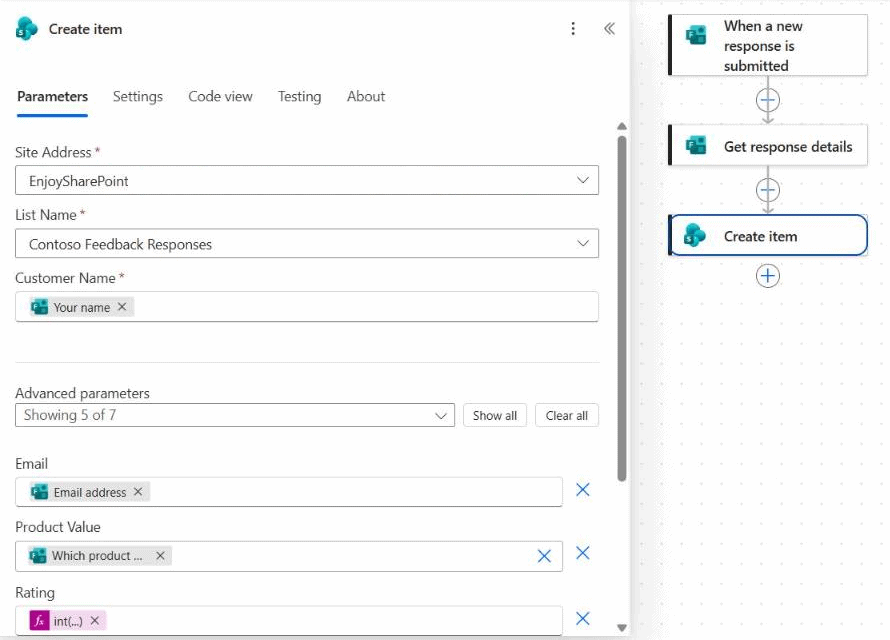
Task: Click the Forms icon on trigger card
Action: click(x=696, y=35)
